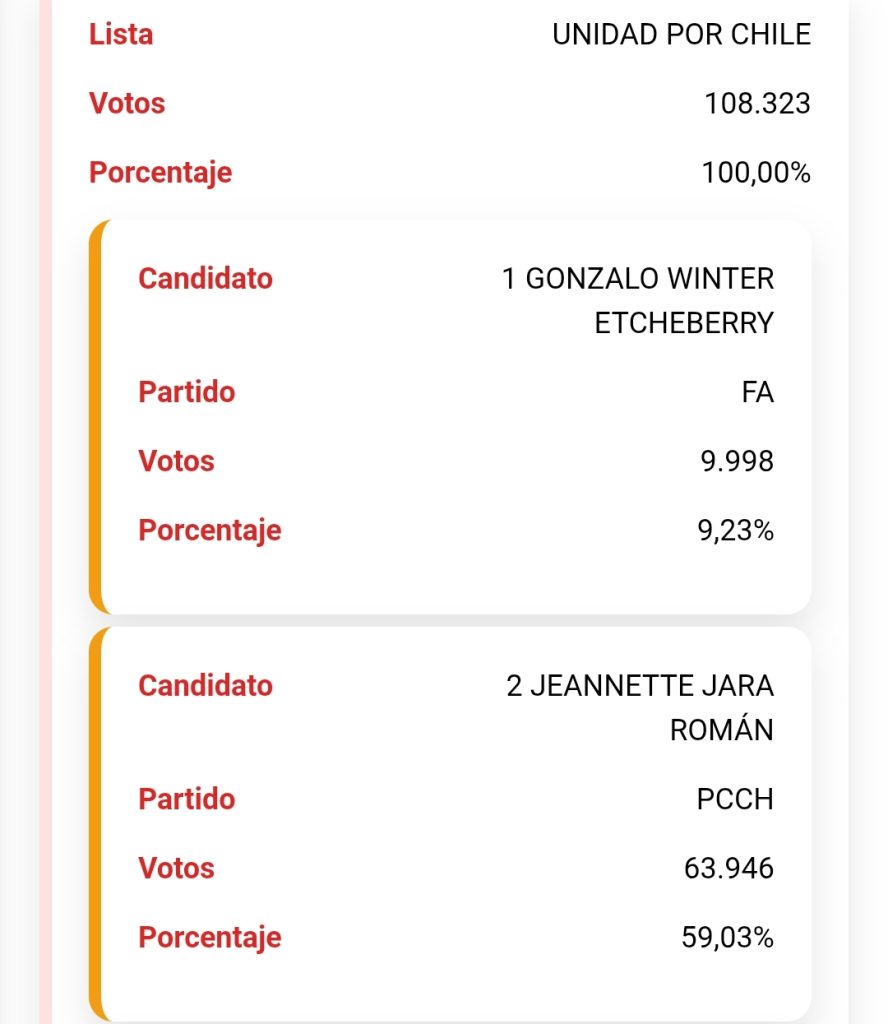Click the 59,03% percentage value
888x1024 pixels.
tap(727, 938)
